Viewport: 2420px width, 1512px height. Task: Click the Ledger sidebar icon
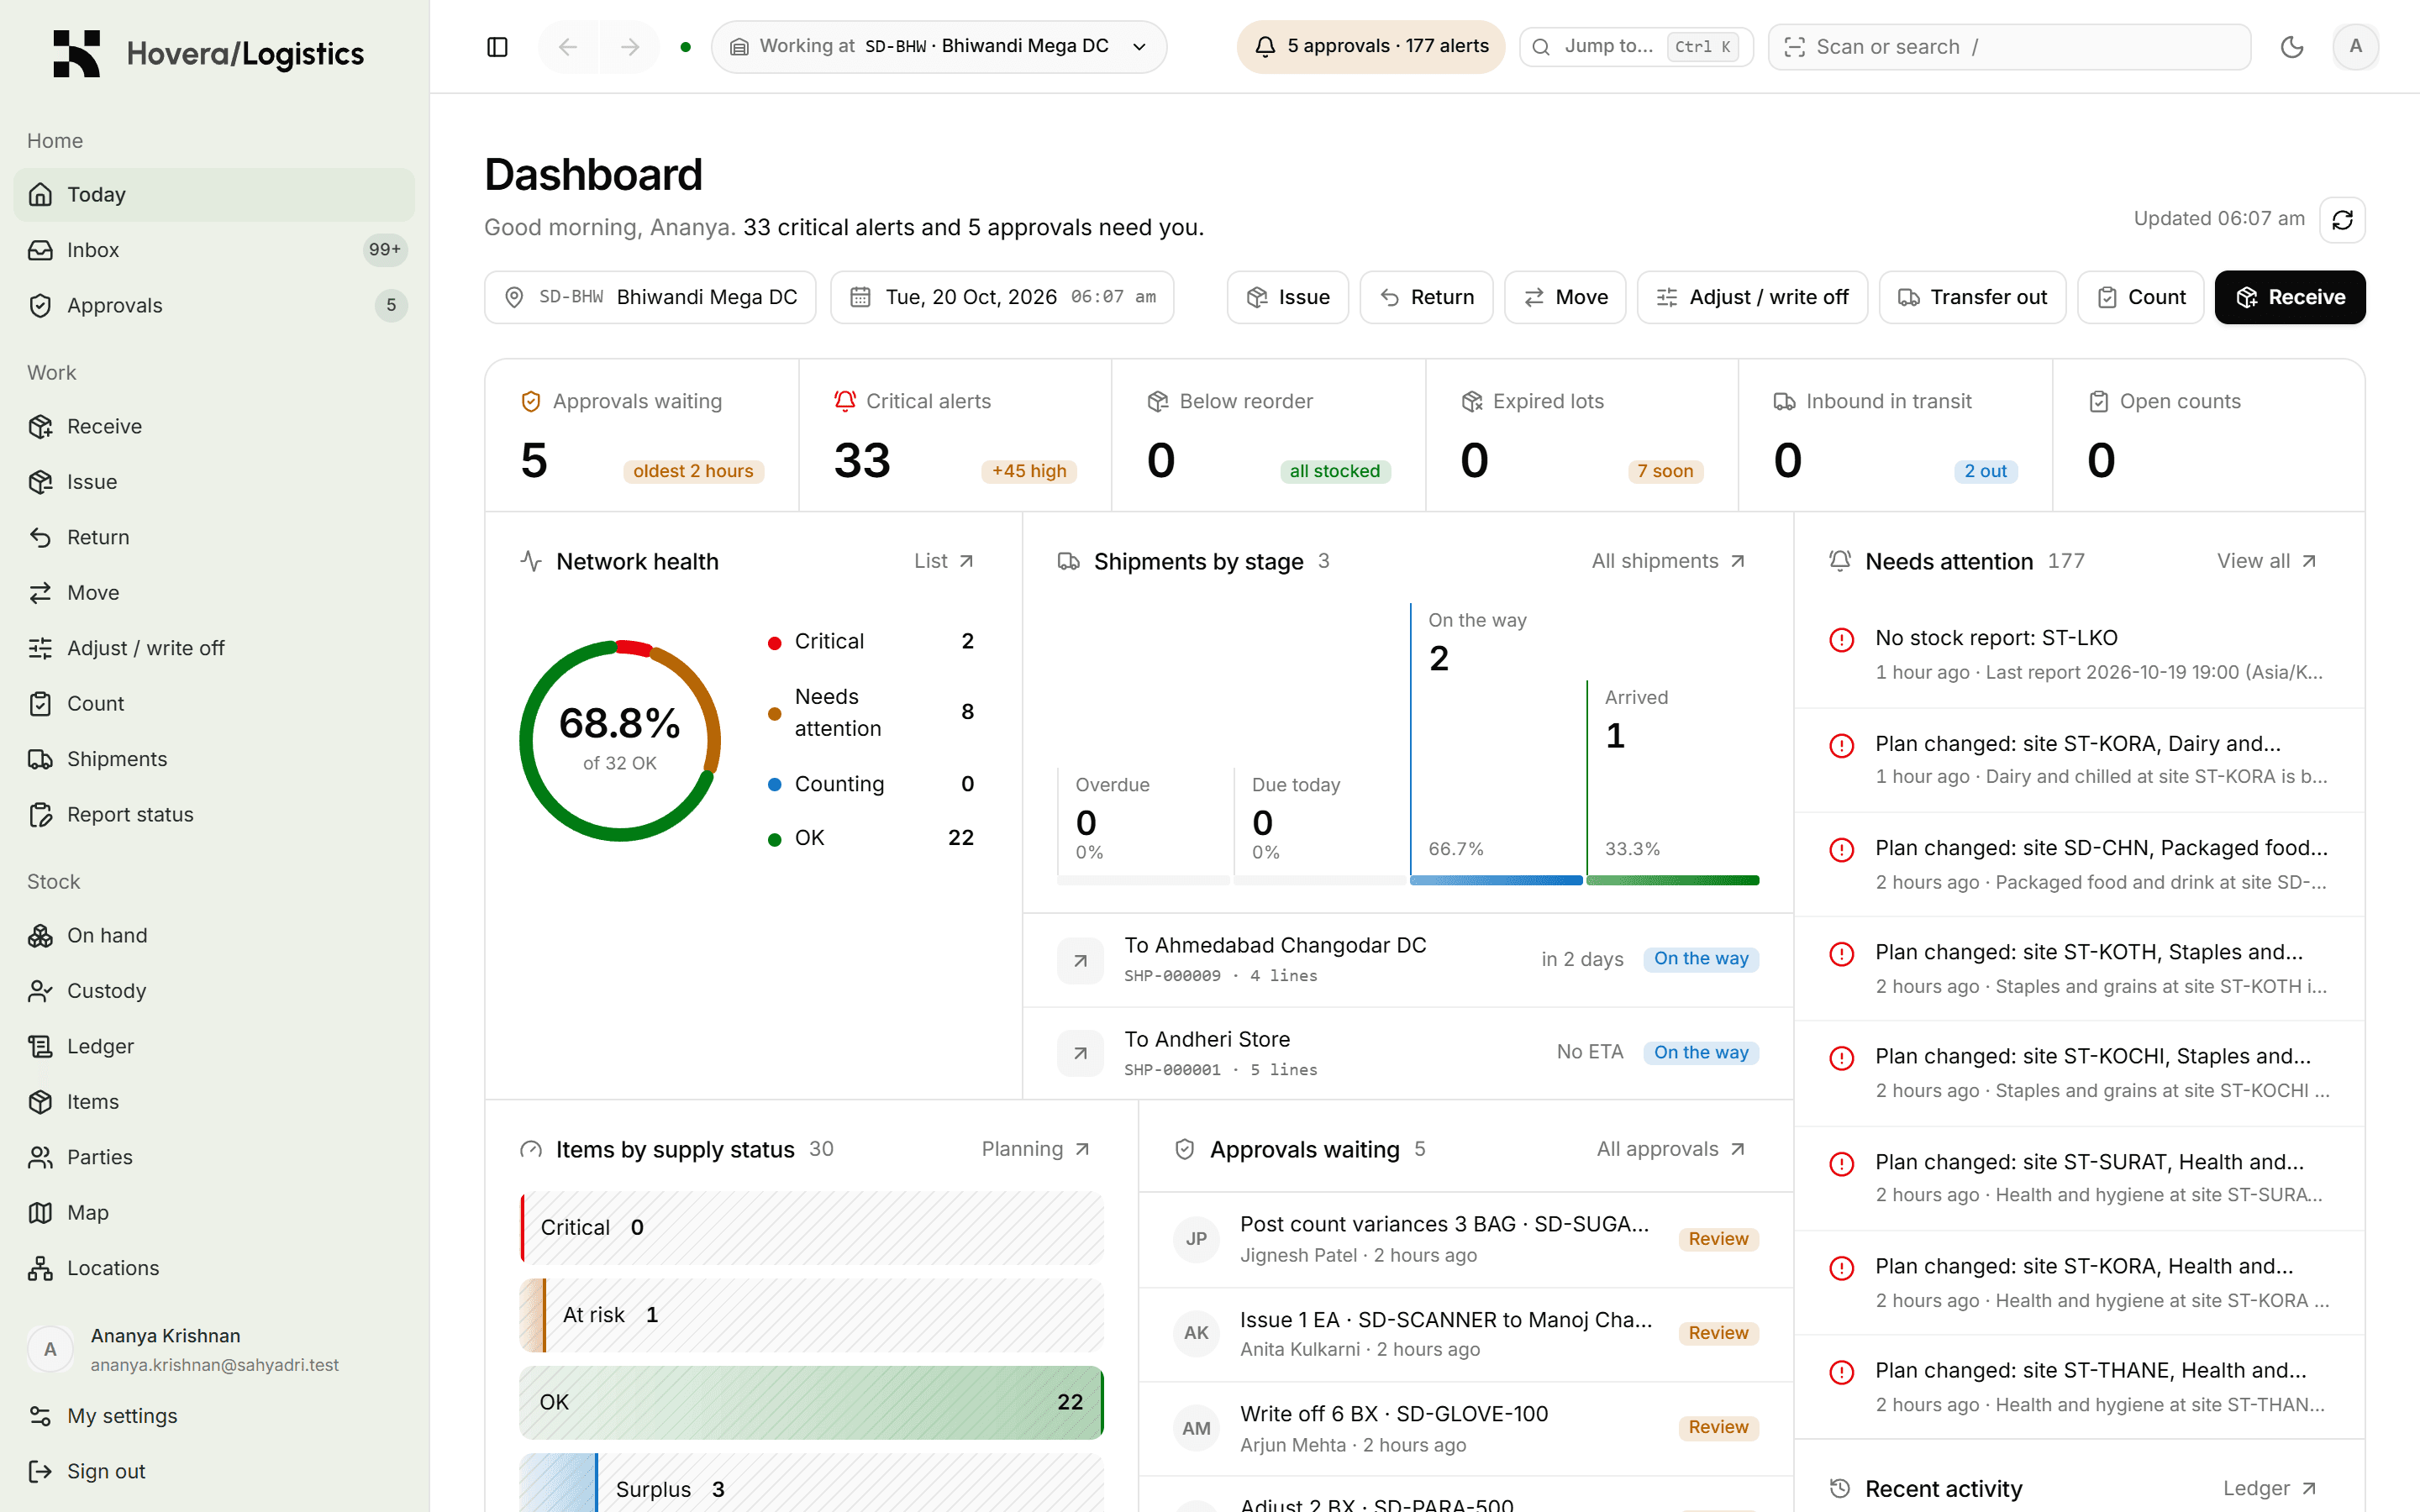(x=40, y=1047)
